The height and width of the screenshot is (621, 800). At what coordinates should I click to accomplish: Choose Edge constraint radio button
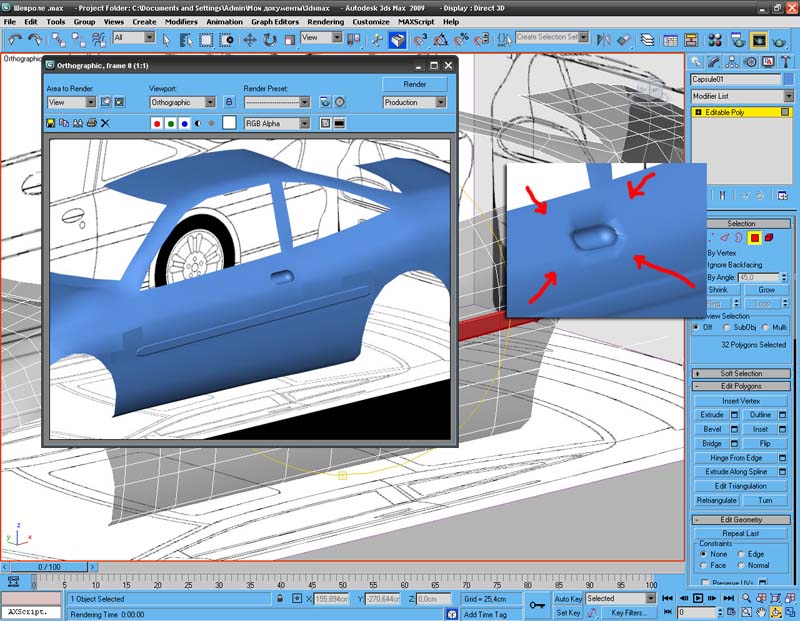click(741, 554)
